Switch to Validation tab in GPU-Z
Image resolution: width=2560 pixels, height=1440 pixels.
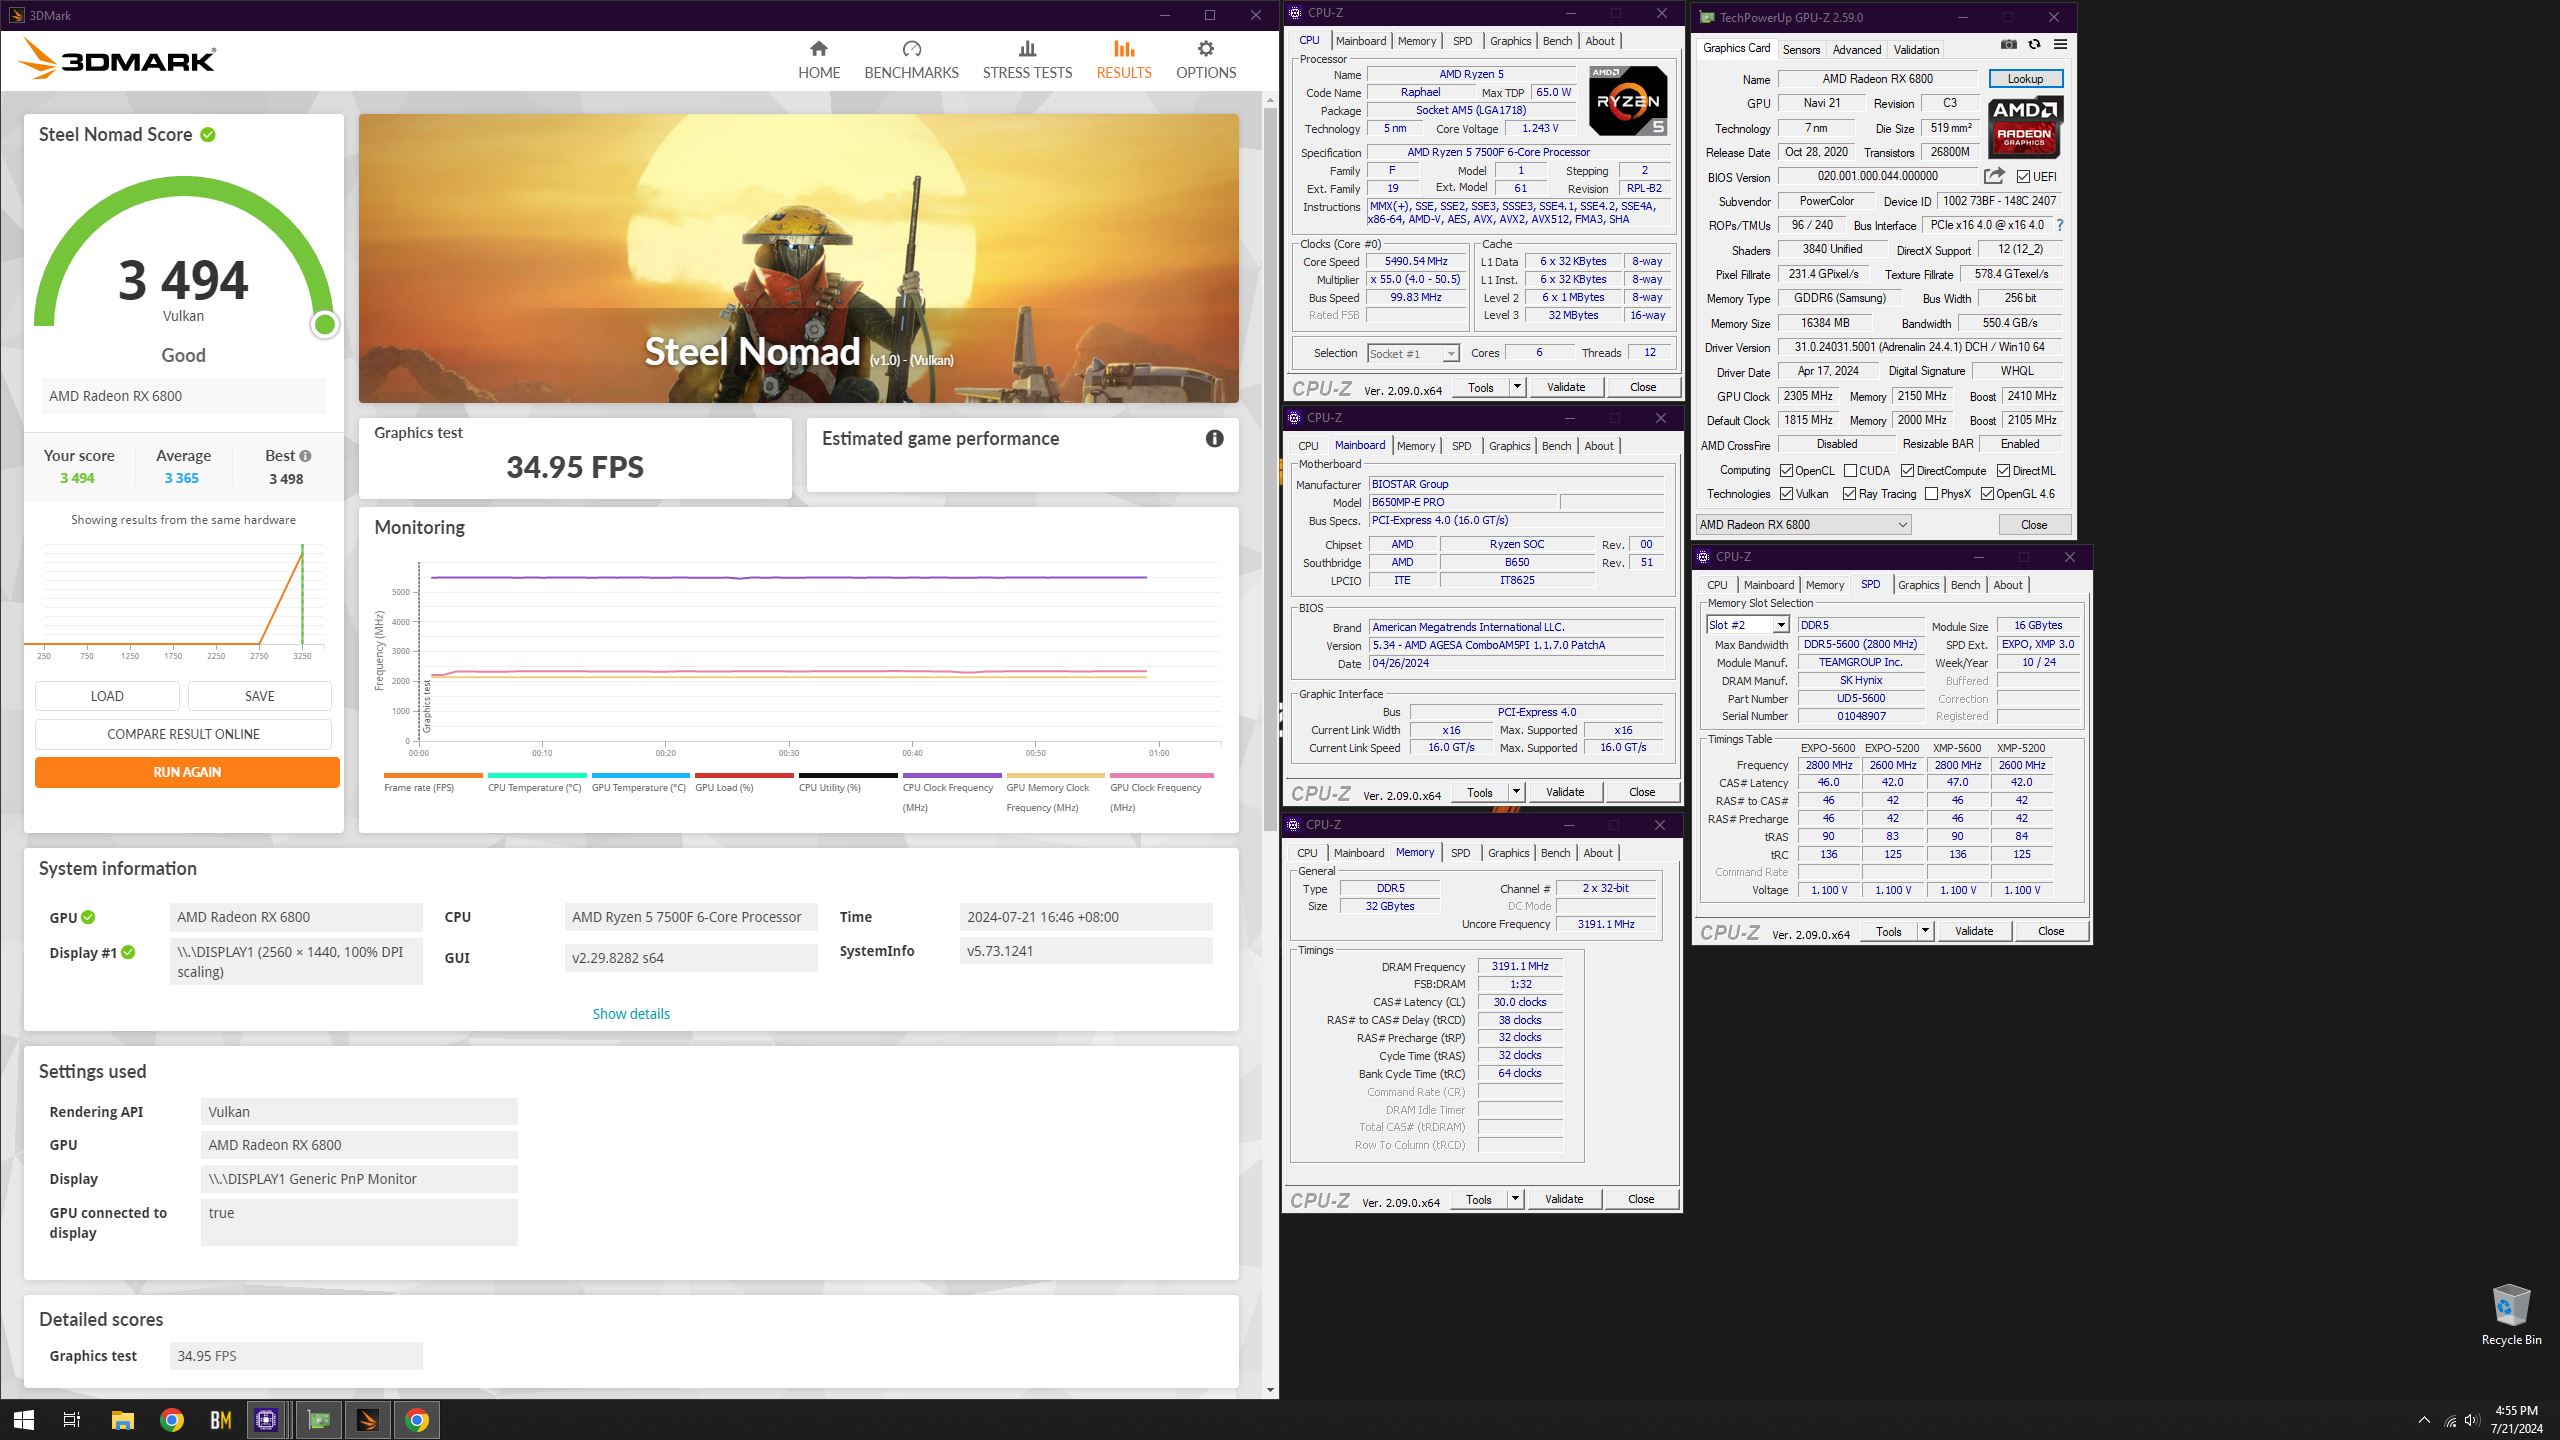click(x=1916, y=49)
